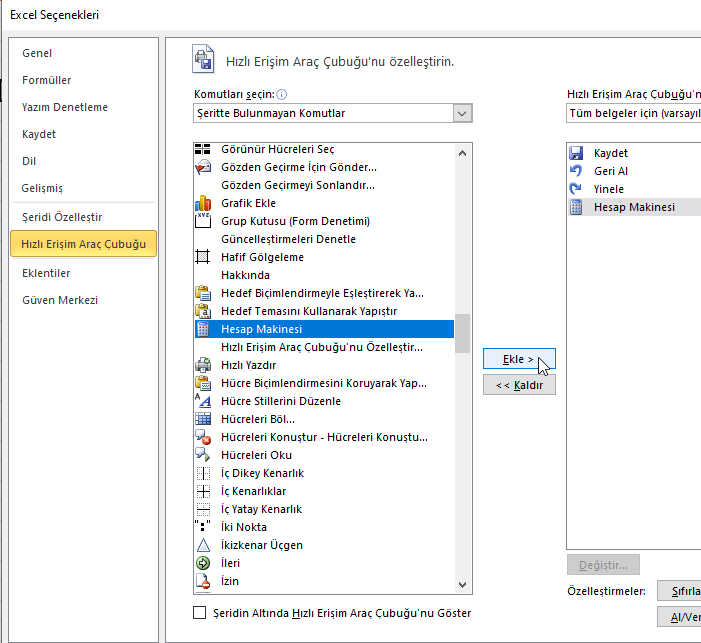The height and width of the screenshot is (643, 701).
Task: Click the Hızlı Yazdır printer icon
Action: coord(203,365)
